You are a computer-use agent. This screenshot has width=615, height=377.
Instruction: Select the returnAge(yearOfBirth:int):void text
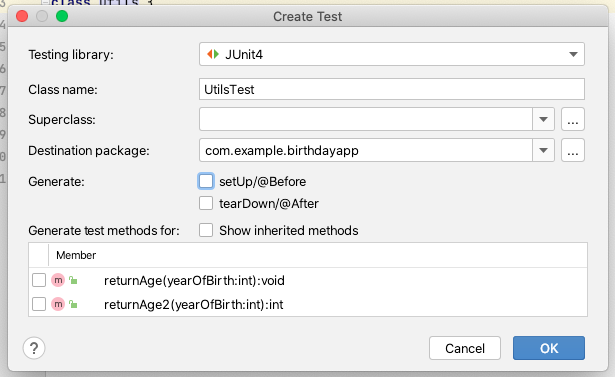pos(194,280)
